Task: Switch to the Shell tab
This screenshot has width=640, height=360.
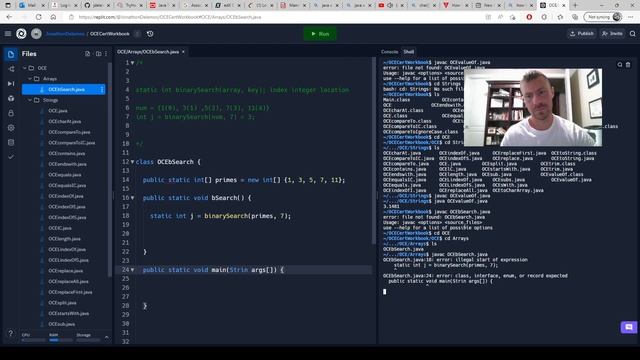Action: point(409,52)
